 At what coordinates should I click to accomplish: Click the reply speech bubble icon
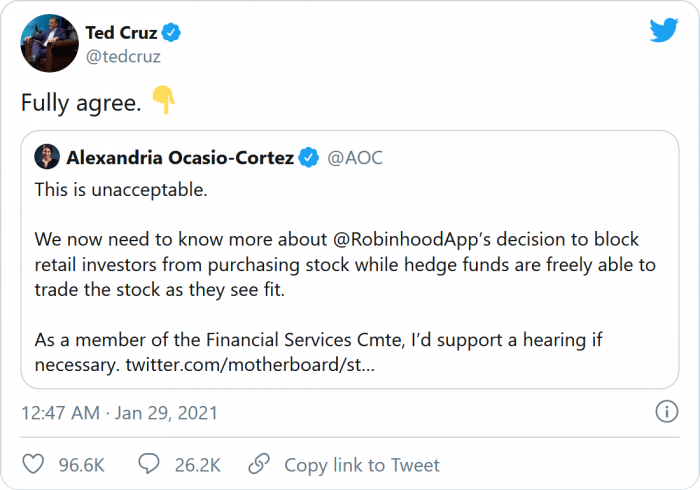tap(150, 465)
